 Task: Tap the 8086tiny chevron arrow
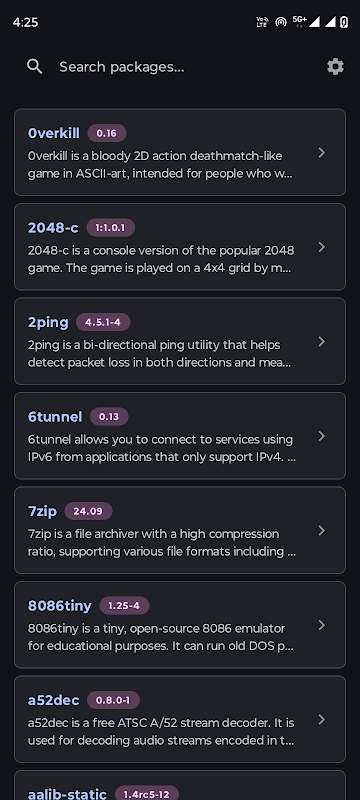pyautogui.click(x=321, y=625)
